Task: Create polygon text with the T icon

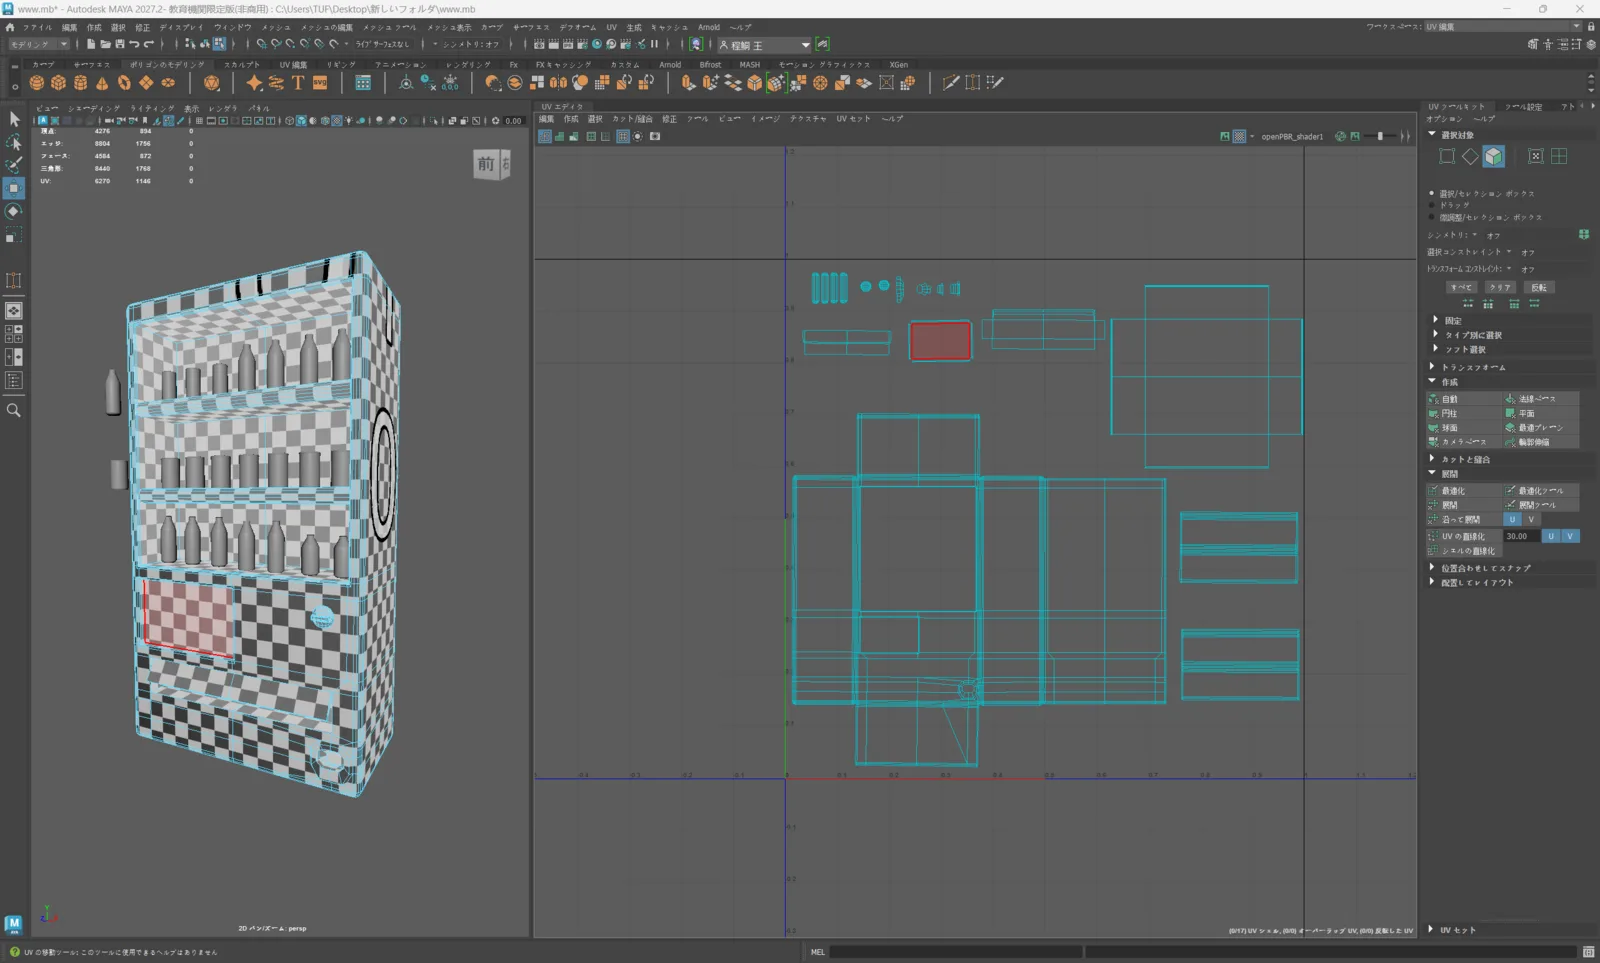Action: [298, 83]
